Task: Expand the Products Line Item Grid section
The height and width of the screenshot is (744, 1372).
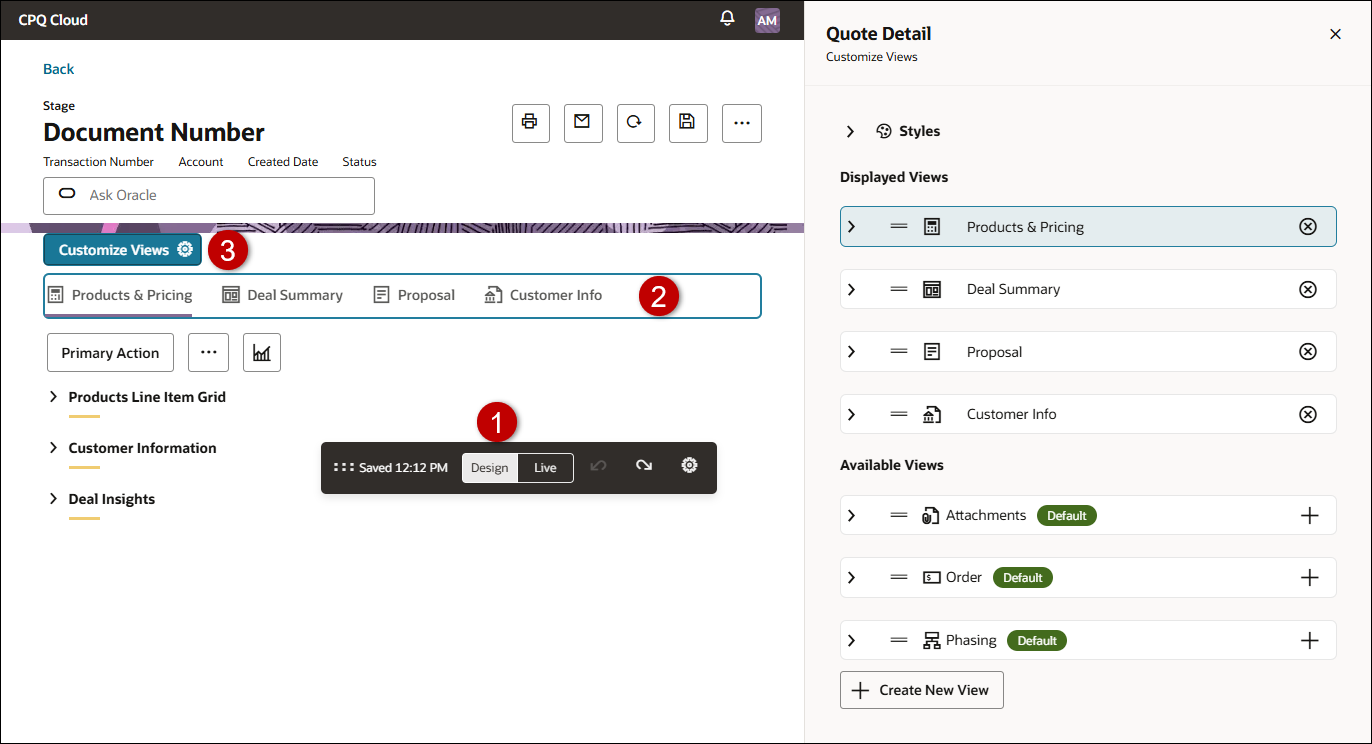Action: [x=53, y=396]
